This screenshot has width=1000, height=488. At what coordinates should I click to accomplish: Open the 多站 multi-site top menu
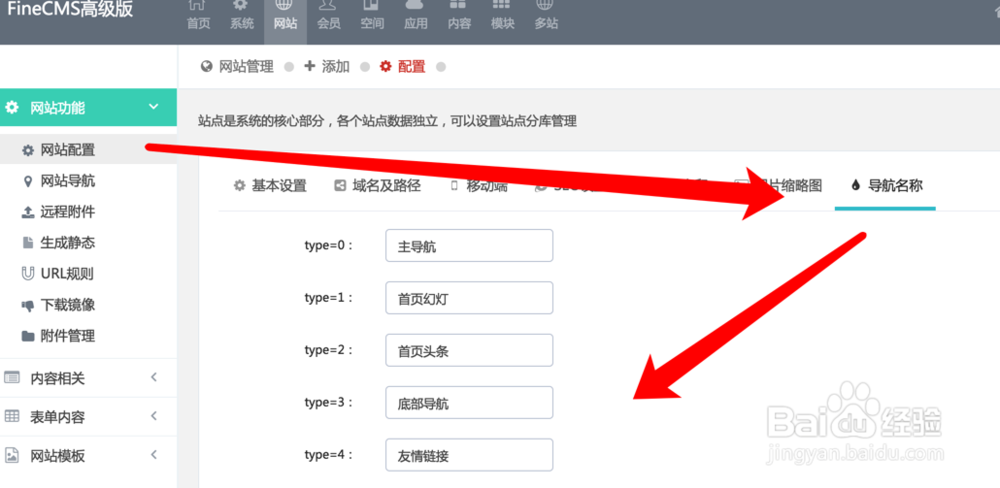(545, 17)
